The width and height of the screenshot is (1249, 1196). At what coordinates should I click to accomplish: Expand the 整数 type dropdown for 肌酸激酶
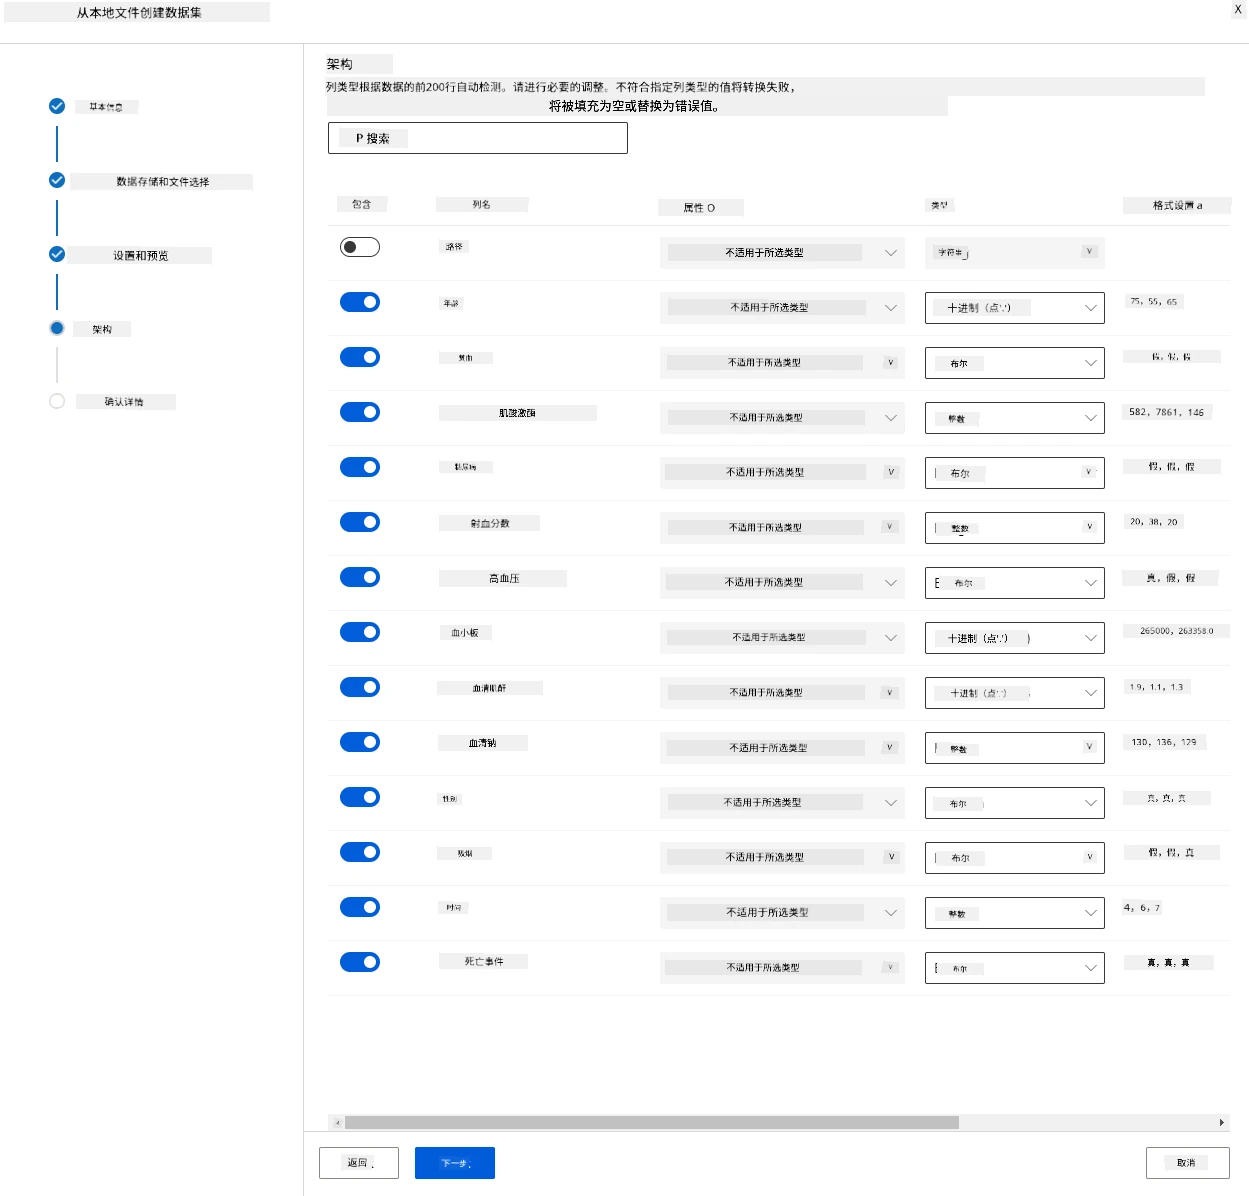point(1015,418)
